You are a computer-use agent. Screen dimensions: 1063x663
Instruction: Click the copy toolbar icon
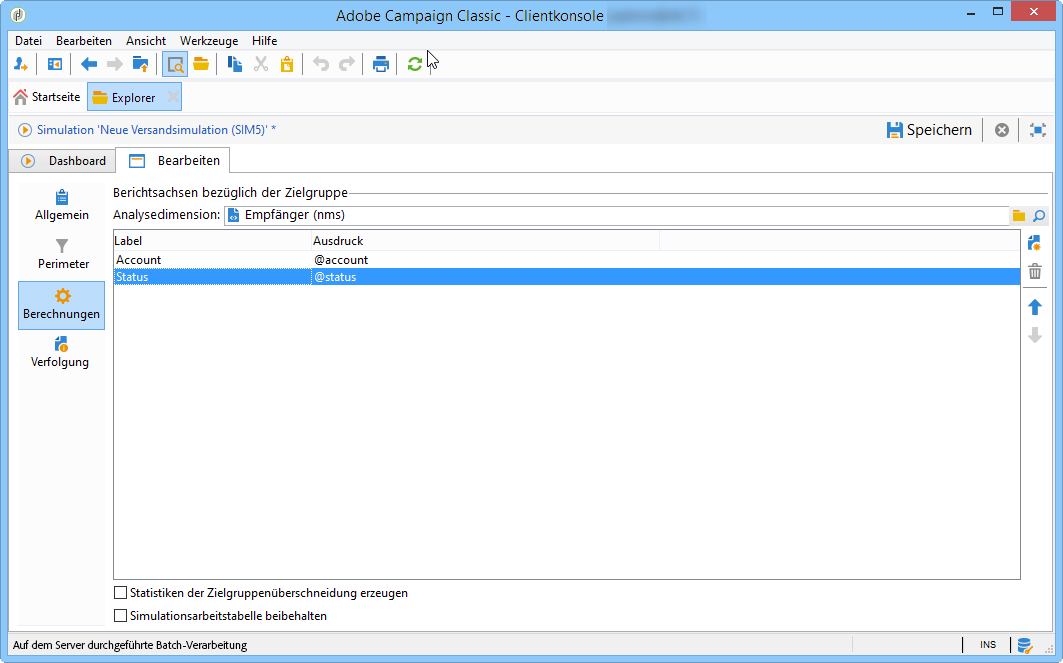(235, 64)
